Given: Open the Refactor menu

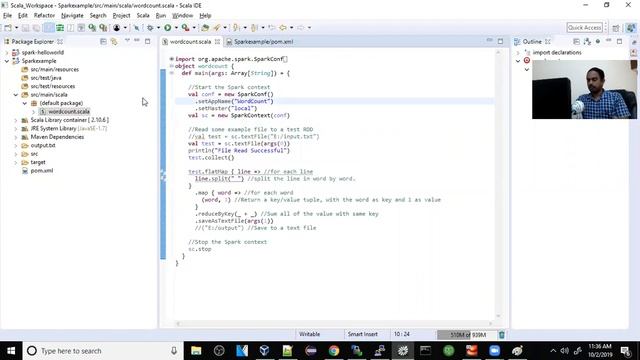Looking at the screenshot, I should 44,16.
